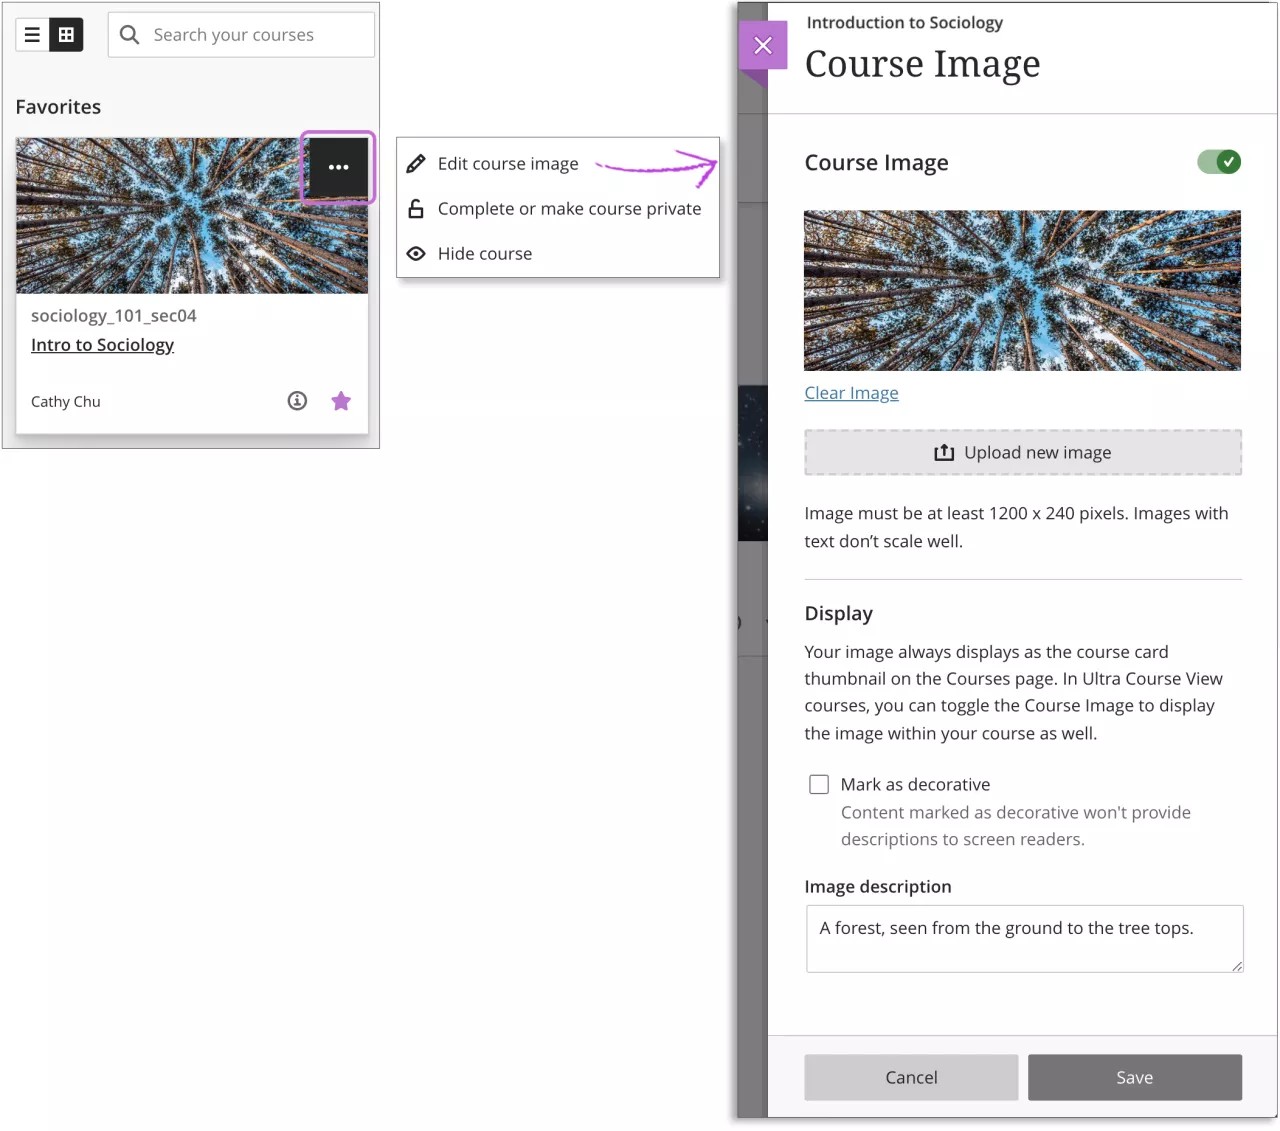Switch to grid view of courses

tap(66, 33)
